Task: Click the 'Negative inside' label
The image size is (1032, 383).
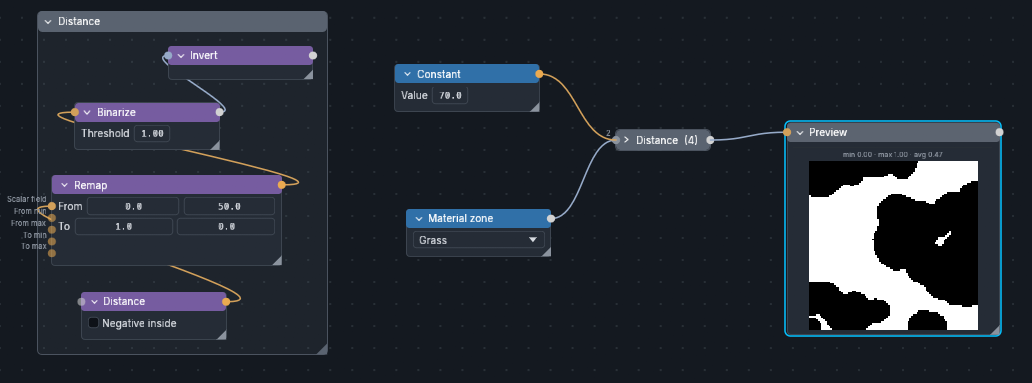Action: [x=139, y=323]
